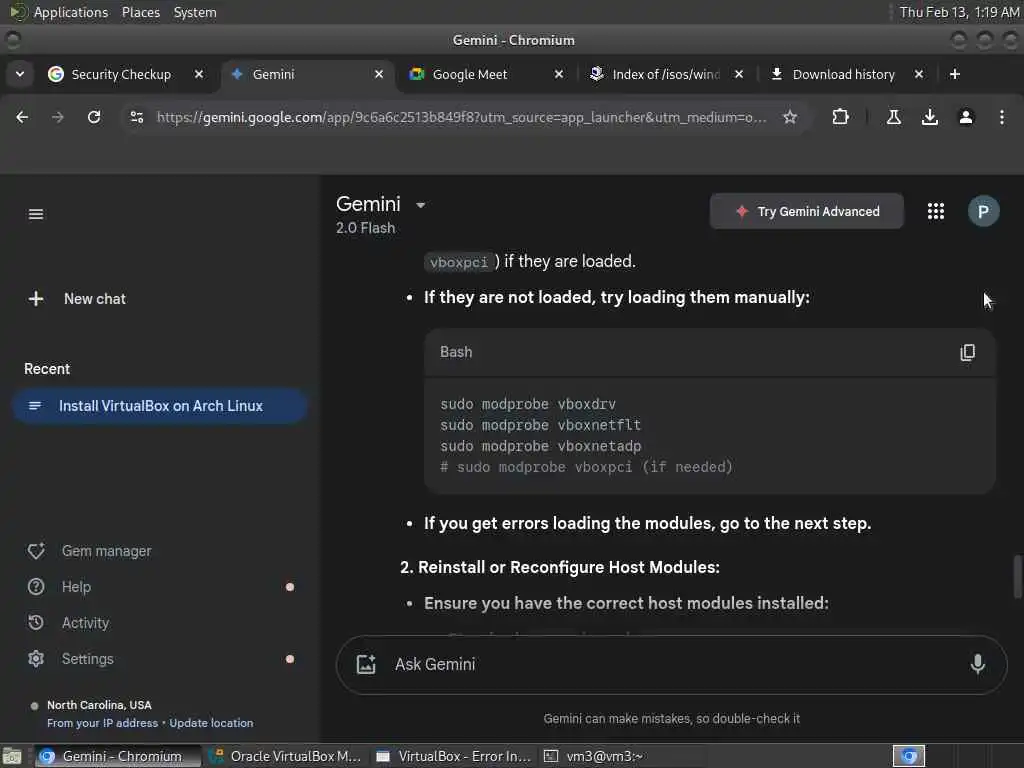Click the sudo modprobe vboxnetflt line
The width and height of the screenshot is (1024, 768).
[540, 425]
